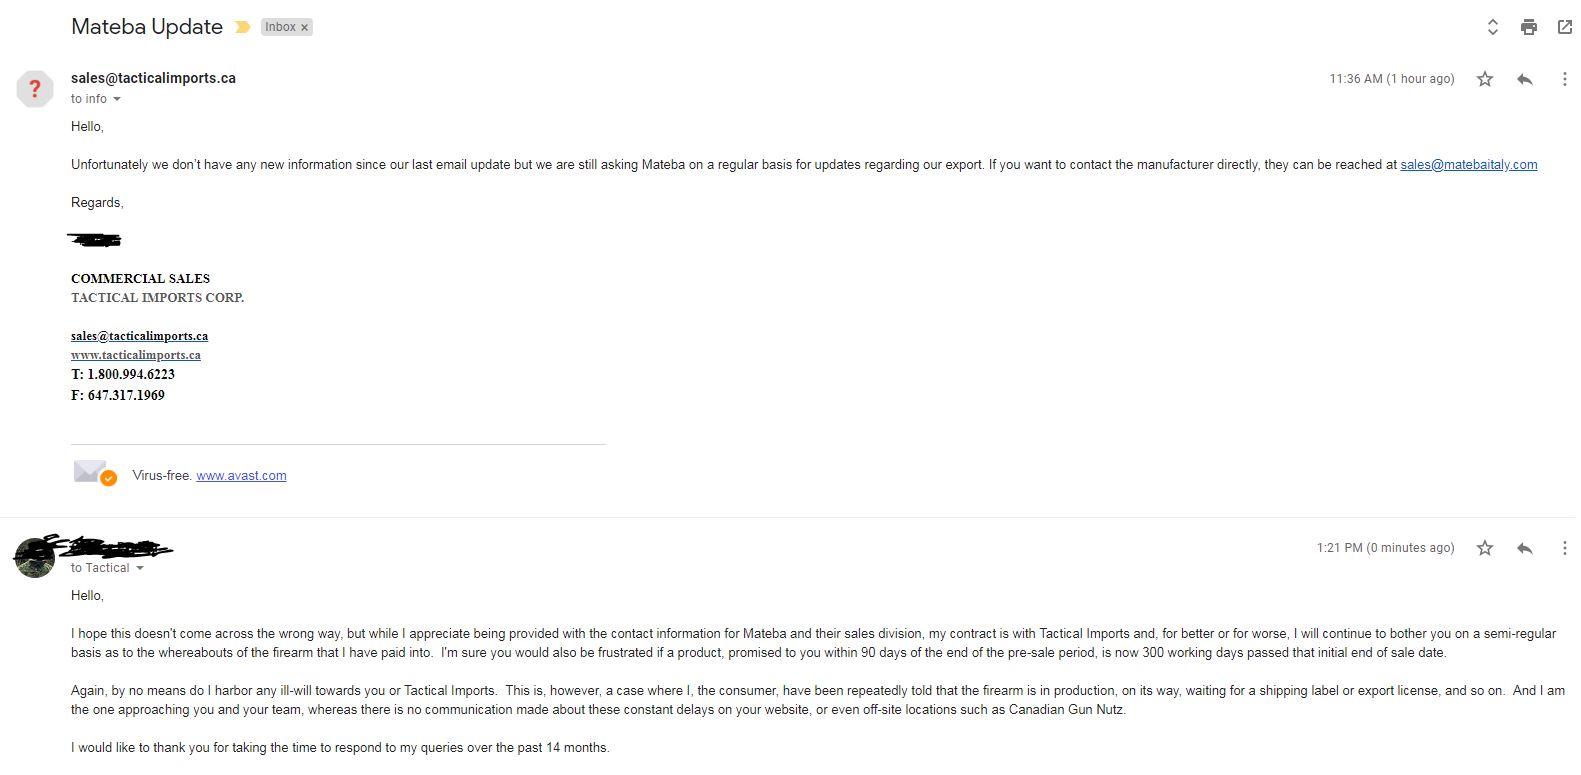Toggle the yellow importance marker by the subject
1581x775 pixels.
[x=242, y=28]
